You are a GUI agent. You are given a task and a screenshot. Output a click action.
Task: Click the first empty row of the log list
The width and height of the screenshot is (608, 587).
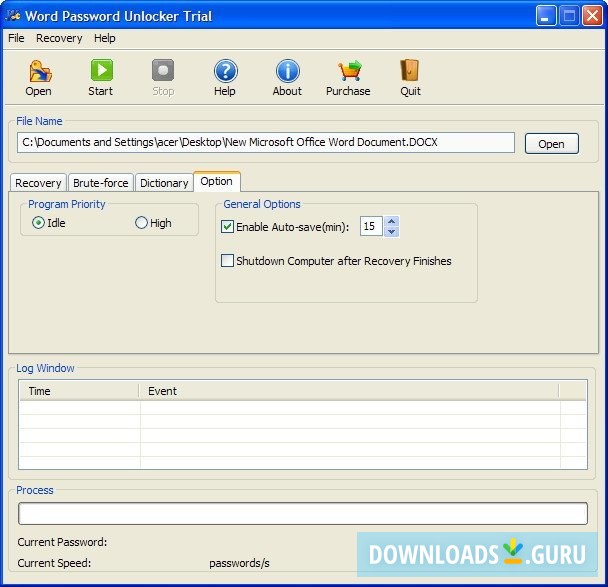(x=303, y=408)
